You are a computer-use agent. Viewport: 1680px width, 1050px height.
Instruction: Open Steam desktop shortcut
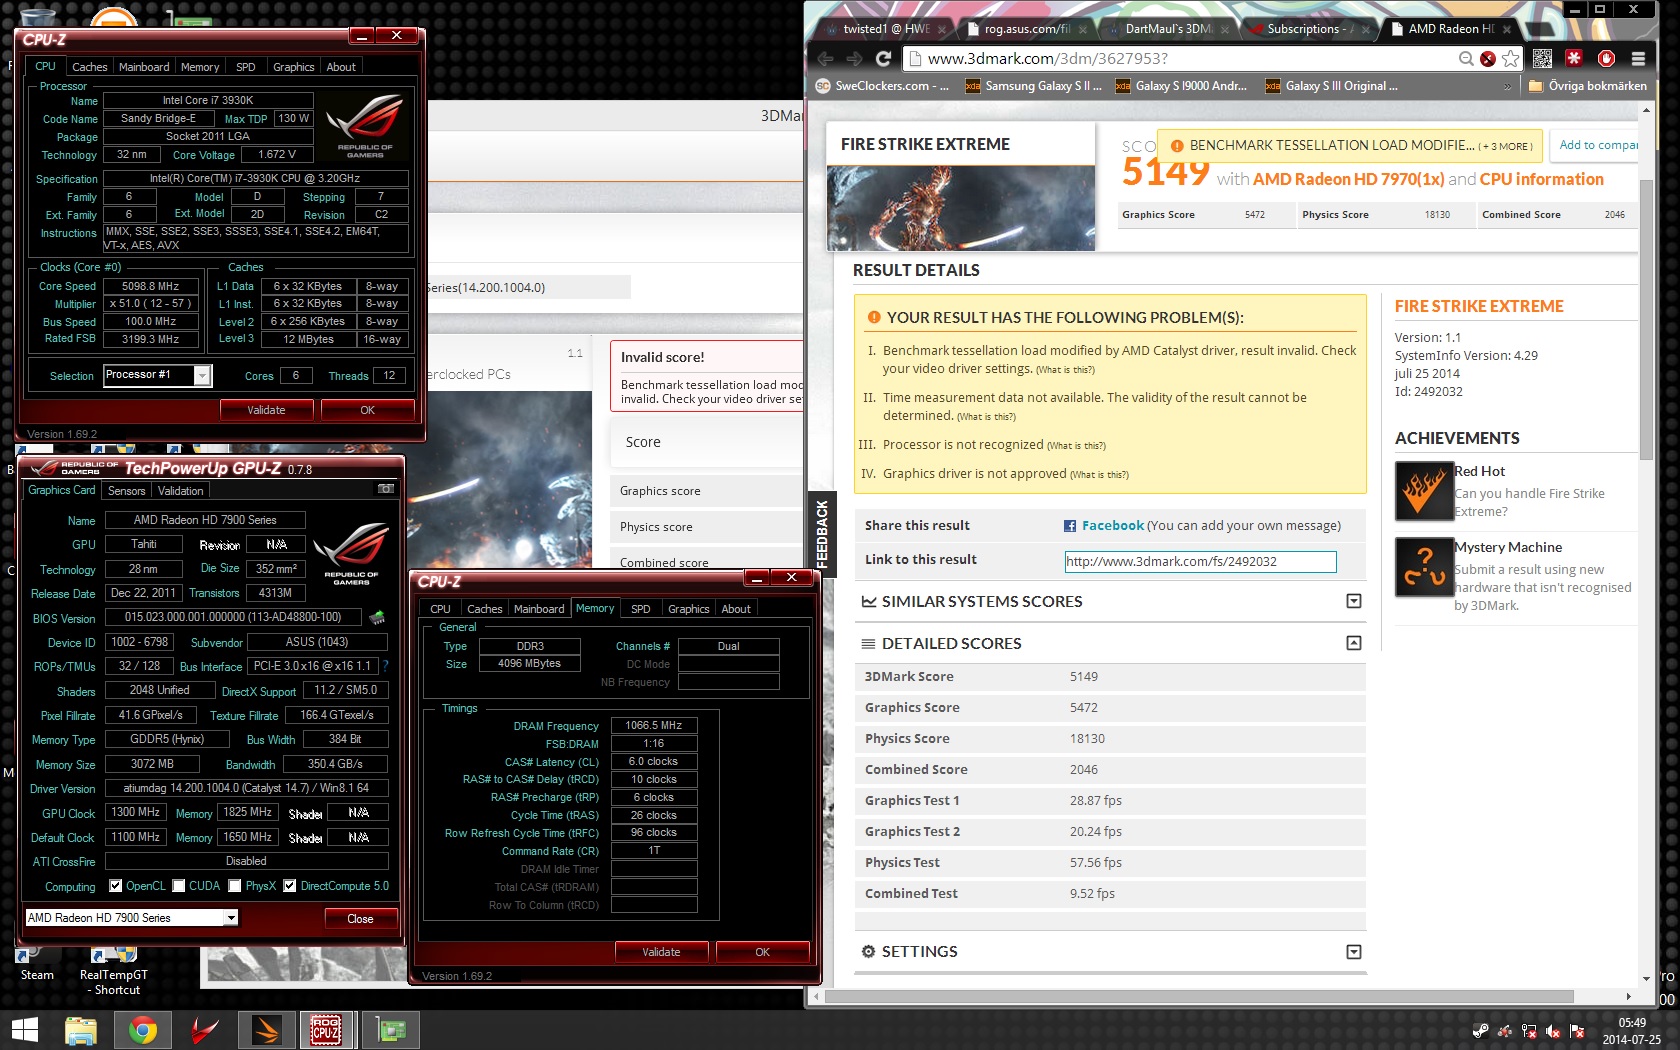(x=37, y=966)
